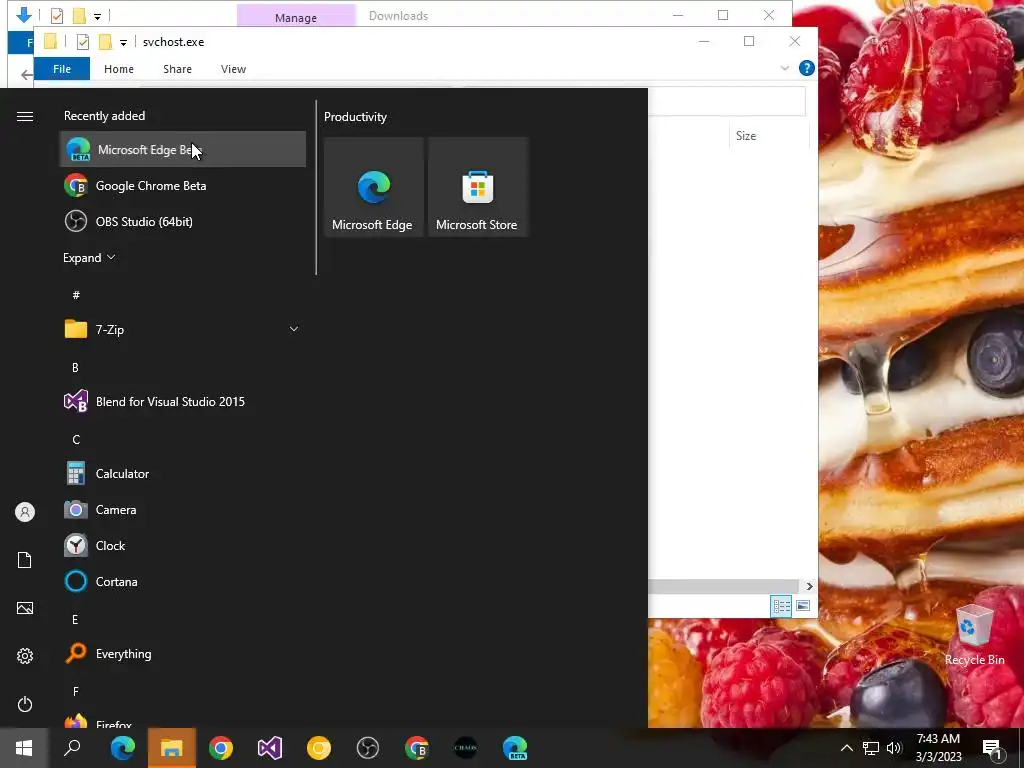Launch Blend for Visual Studio 2015
The width and height of the screenshot is (1024, 768).
point(183,402)
